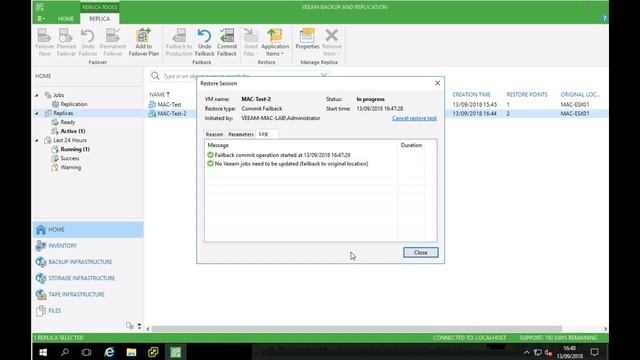Open Windows taskbar search
Image resolution: width=640 pixels, height=360 pixels.
click(64, 352)
